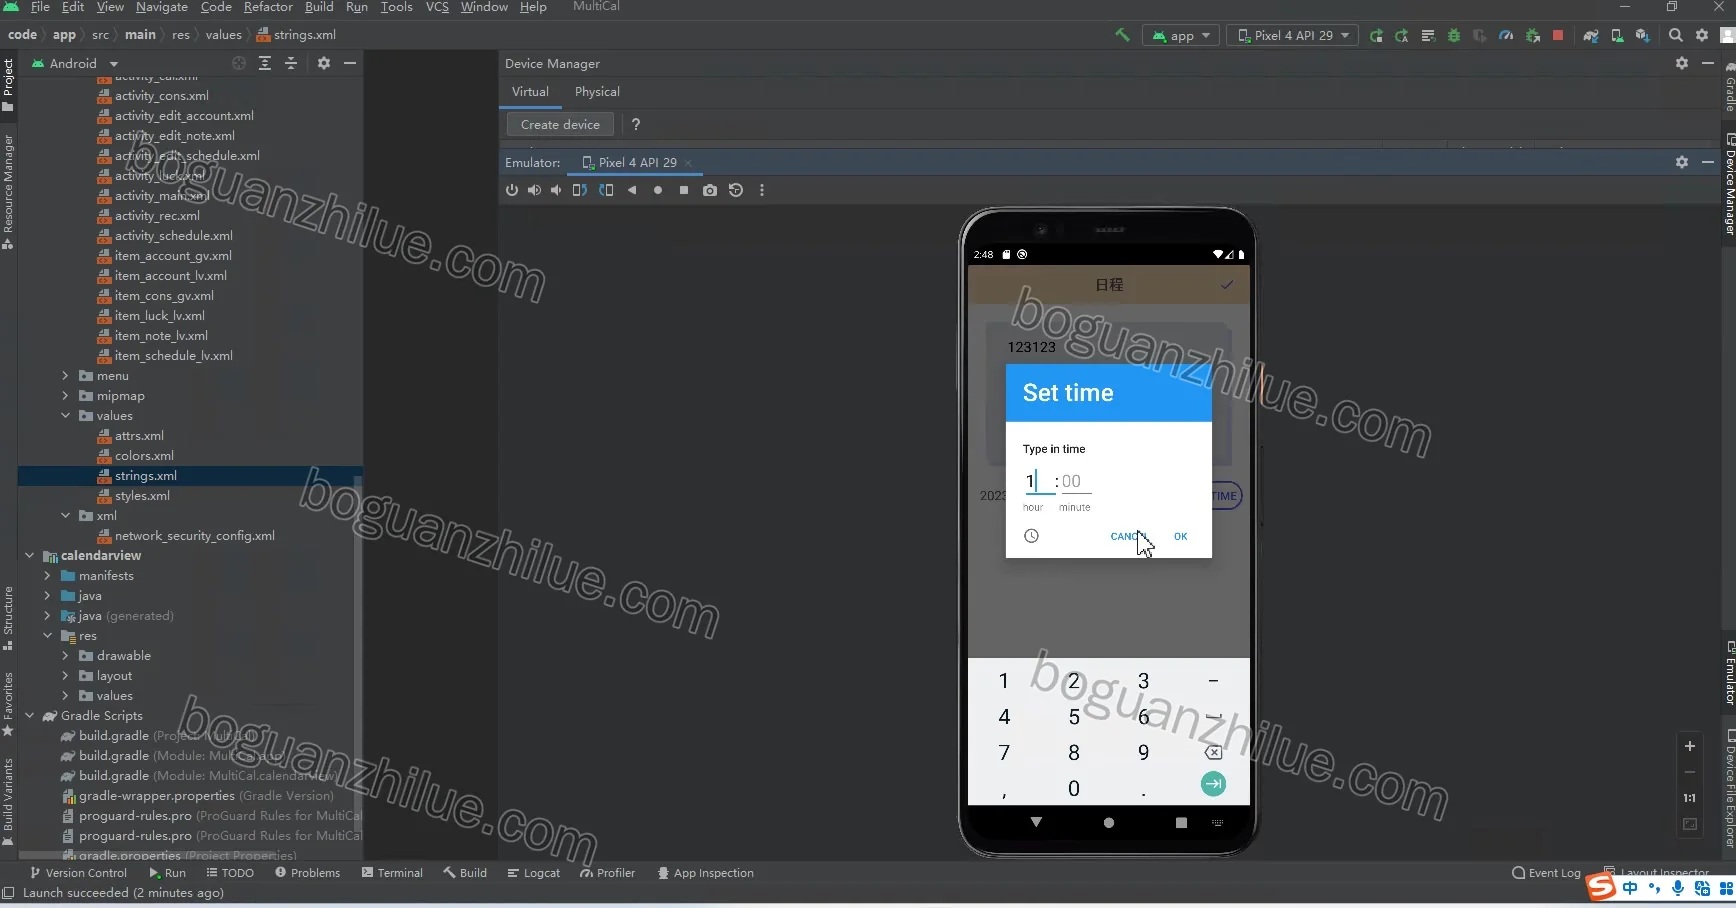Click the emulator power button icon
This screenshot has width=1736, height=908.
click(512, 190)
